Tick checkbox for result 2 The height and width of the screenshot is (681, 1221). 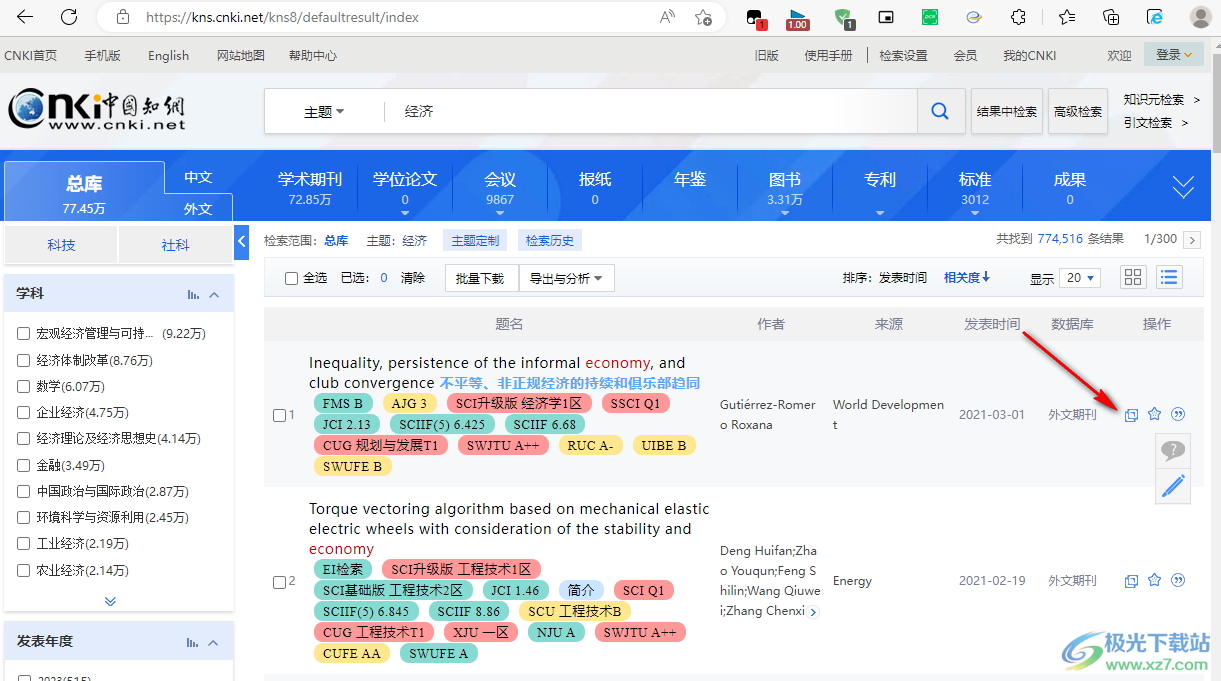click(x=279, y=582)
